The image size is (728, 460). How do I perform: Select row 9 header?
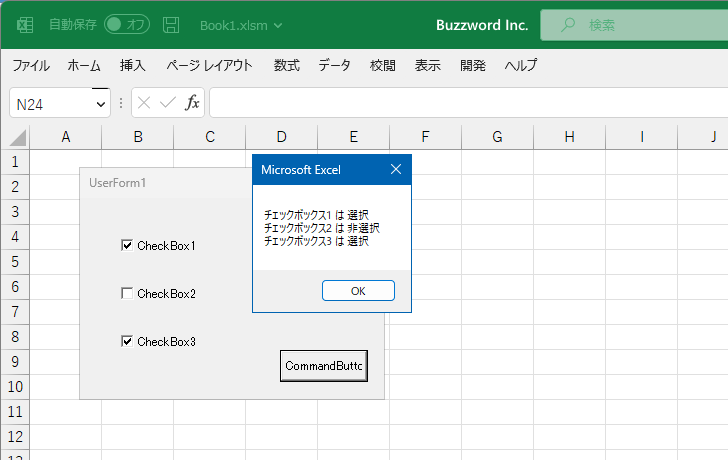click(x=15, y=362)
